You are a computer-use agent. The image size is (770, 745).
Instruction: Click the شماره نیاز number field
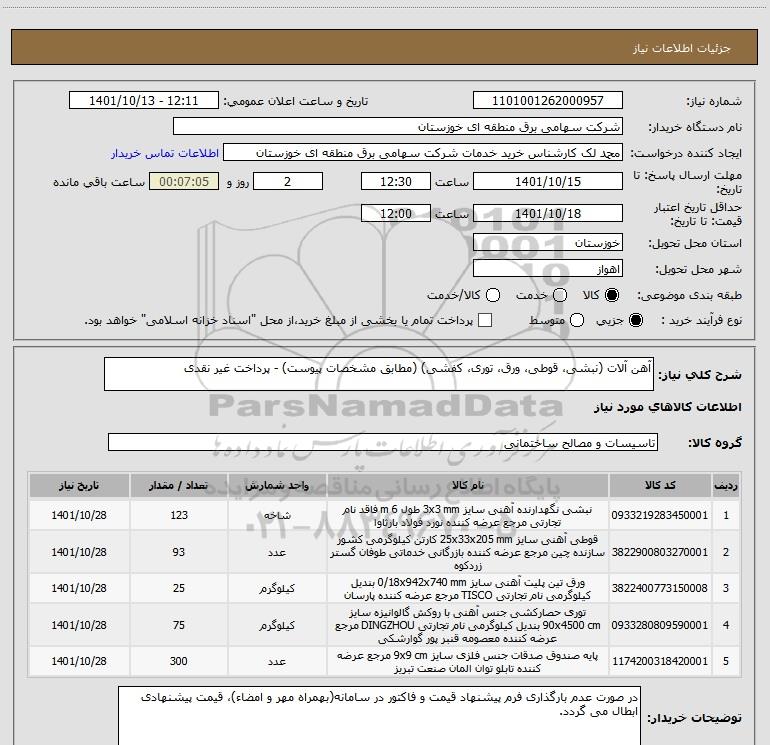(x=548, y=101)
